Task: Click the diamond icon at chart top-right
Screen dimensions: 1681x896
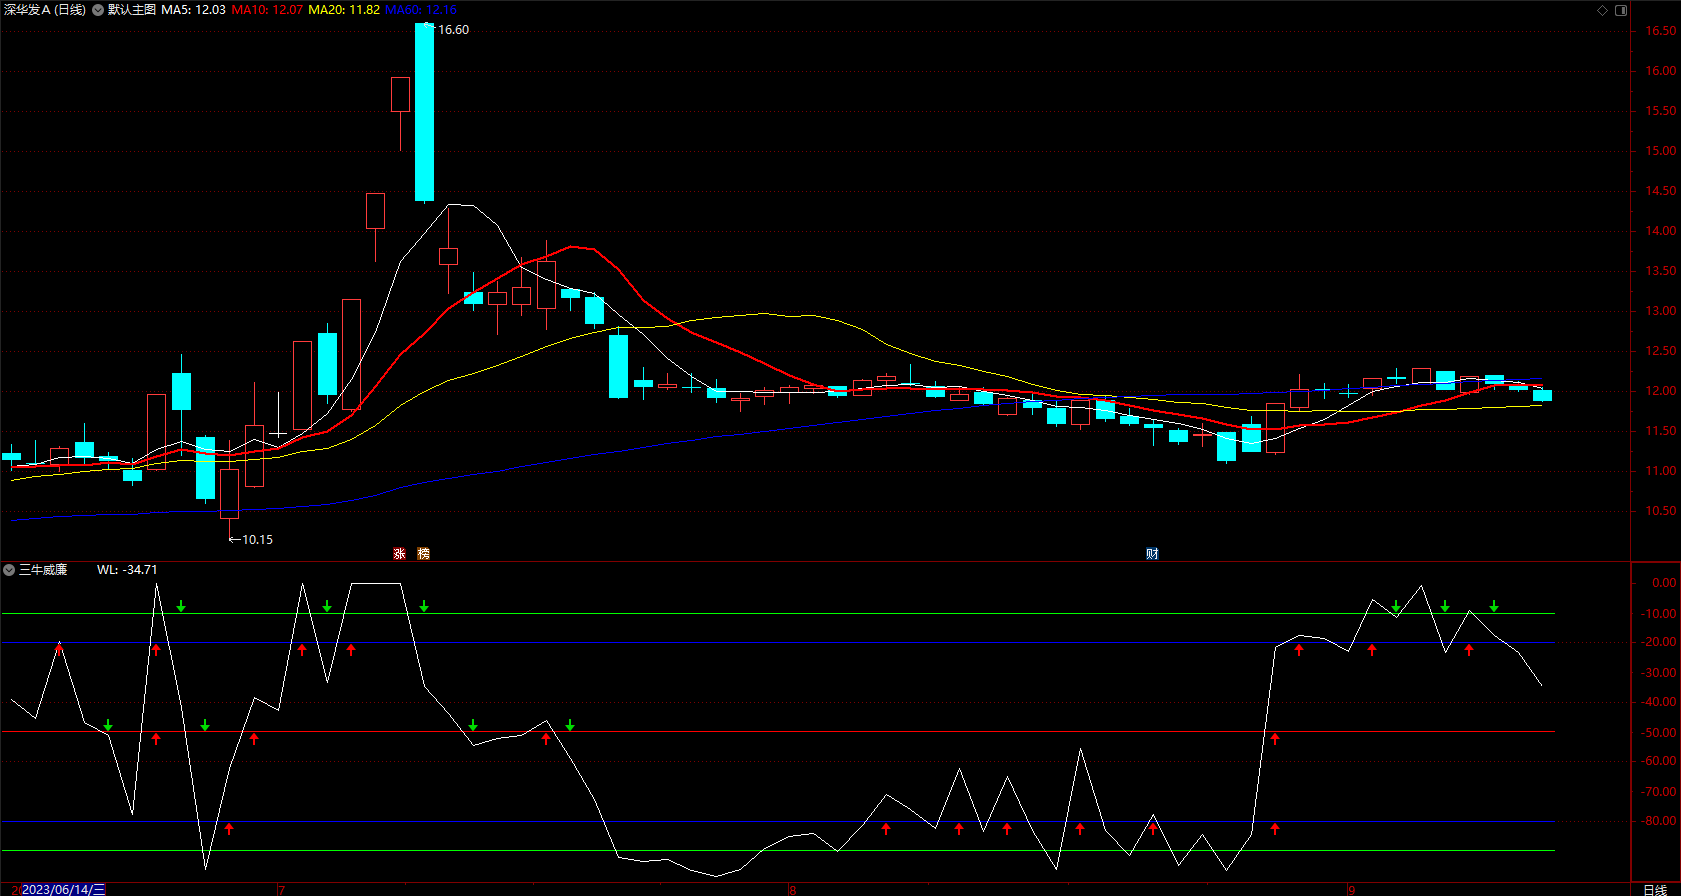Action: (1602, 10)
